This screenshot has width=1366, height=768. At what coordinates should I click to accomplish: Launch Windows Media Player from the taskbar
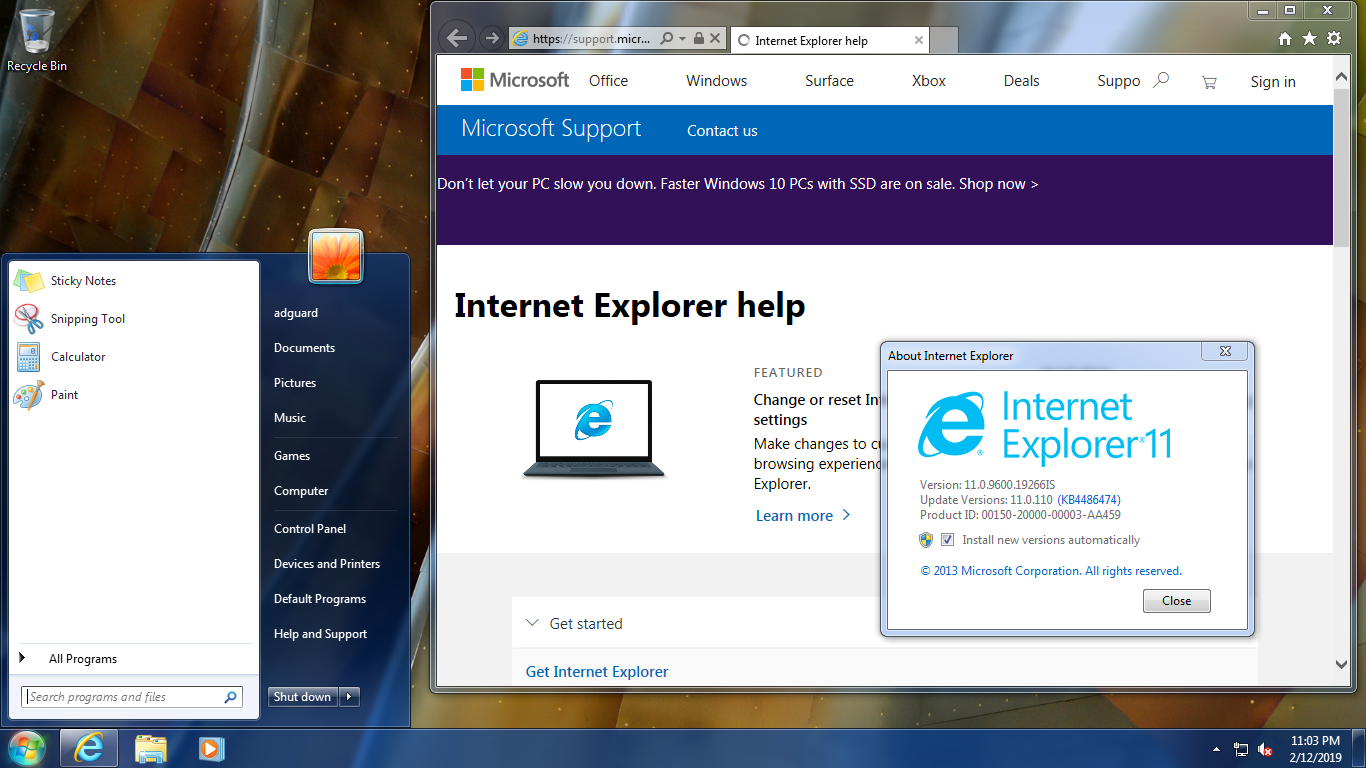(211, 748)
